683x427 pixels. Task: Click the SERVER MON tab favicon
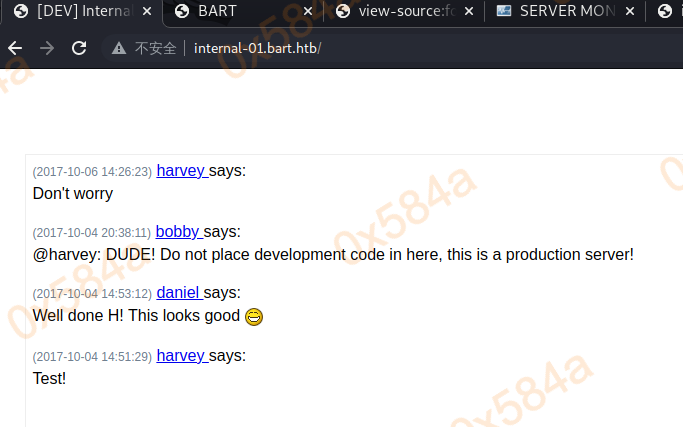(x=503, y=12)
